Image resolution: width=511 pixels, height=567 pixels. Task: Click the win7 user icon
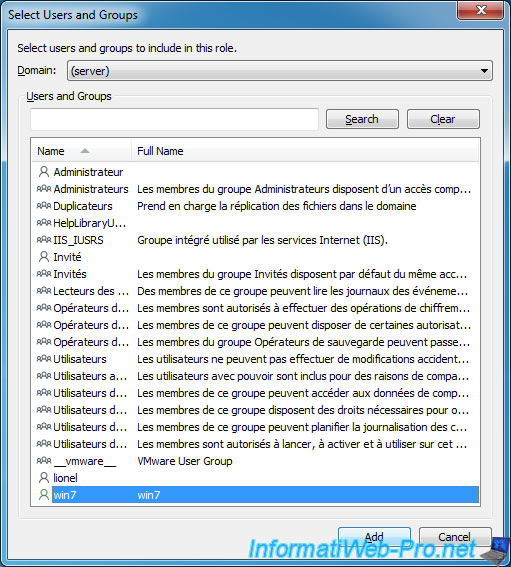point(44,495)
